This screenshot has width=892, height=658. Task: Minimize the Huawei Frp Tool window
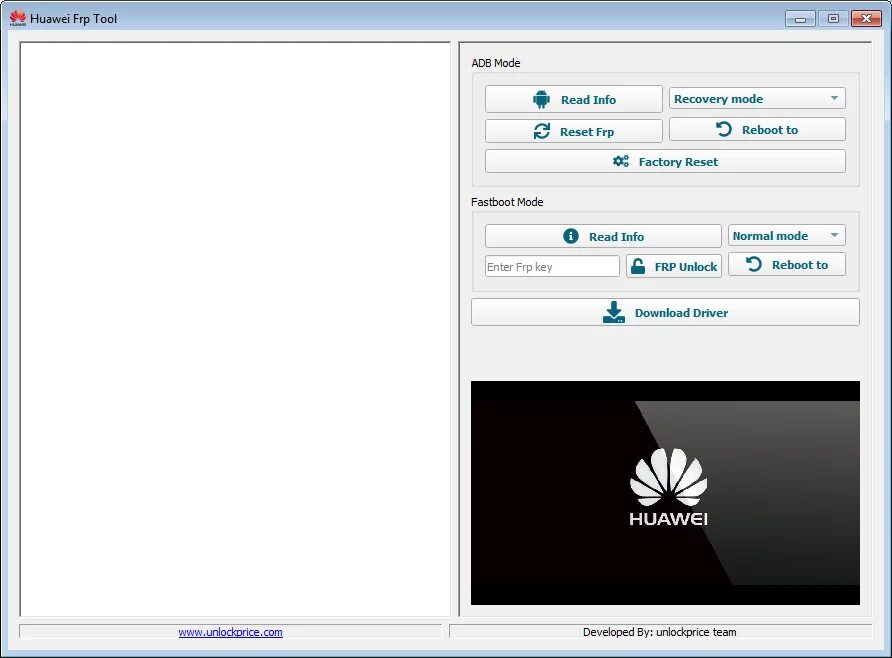[x=800, y=19]
